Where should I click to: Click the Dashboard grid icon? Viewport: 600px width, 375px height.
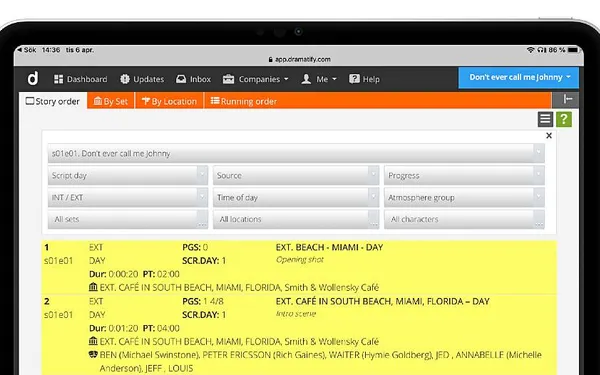pyautogui.click(x=59, y=79)
